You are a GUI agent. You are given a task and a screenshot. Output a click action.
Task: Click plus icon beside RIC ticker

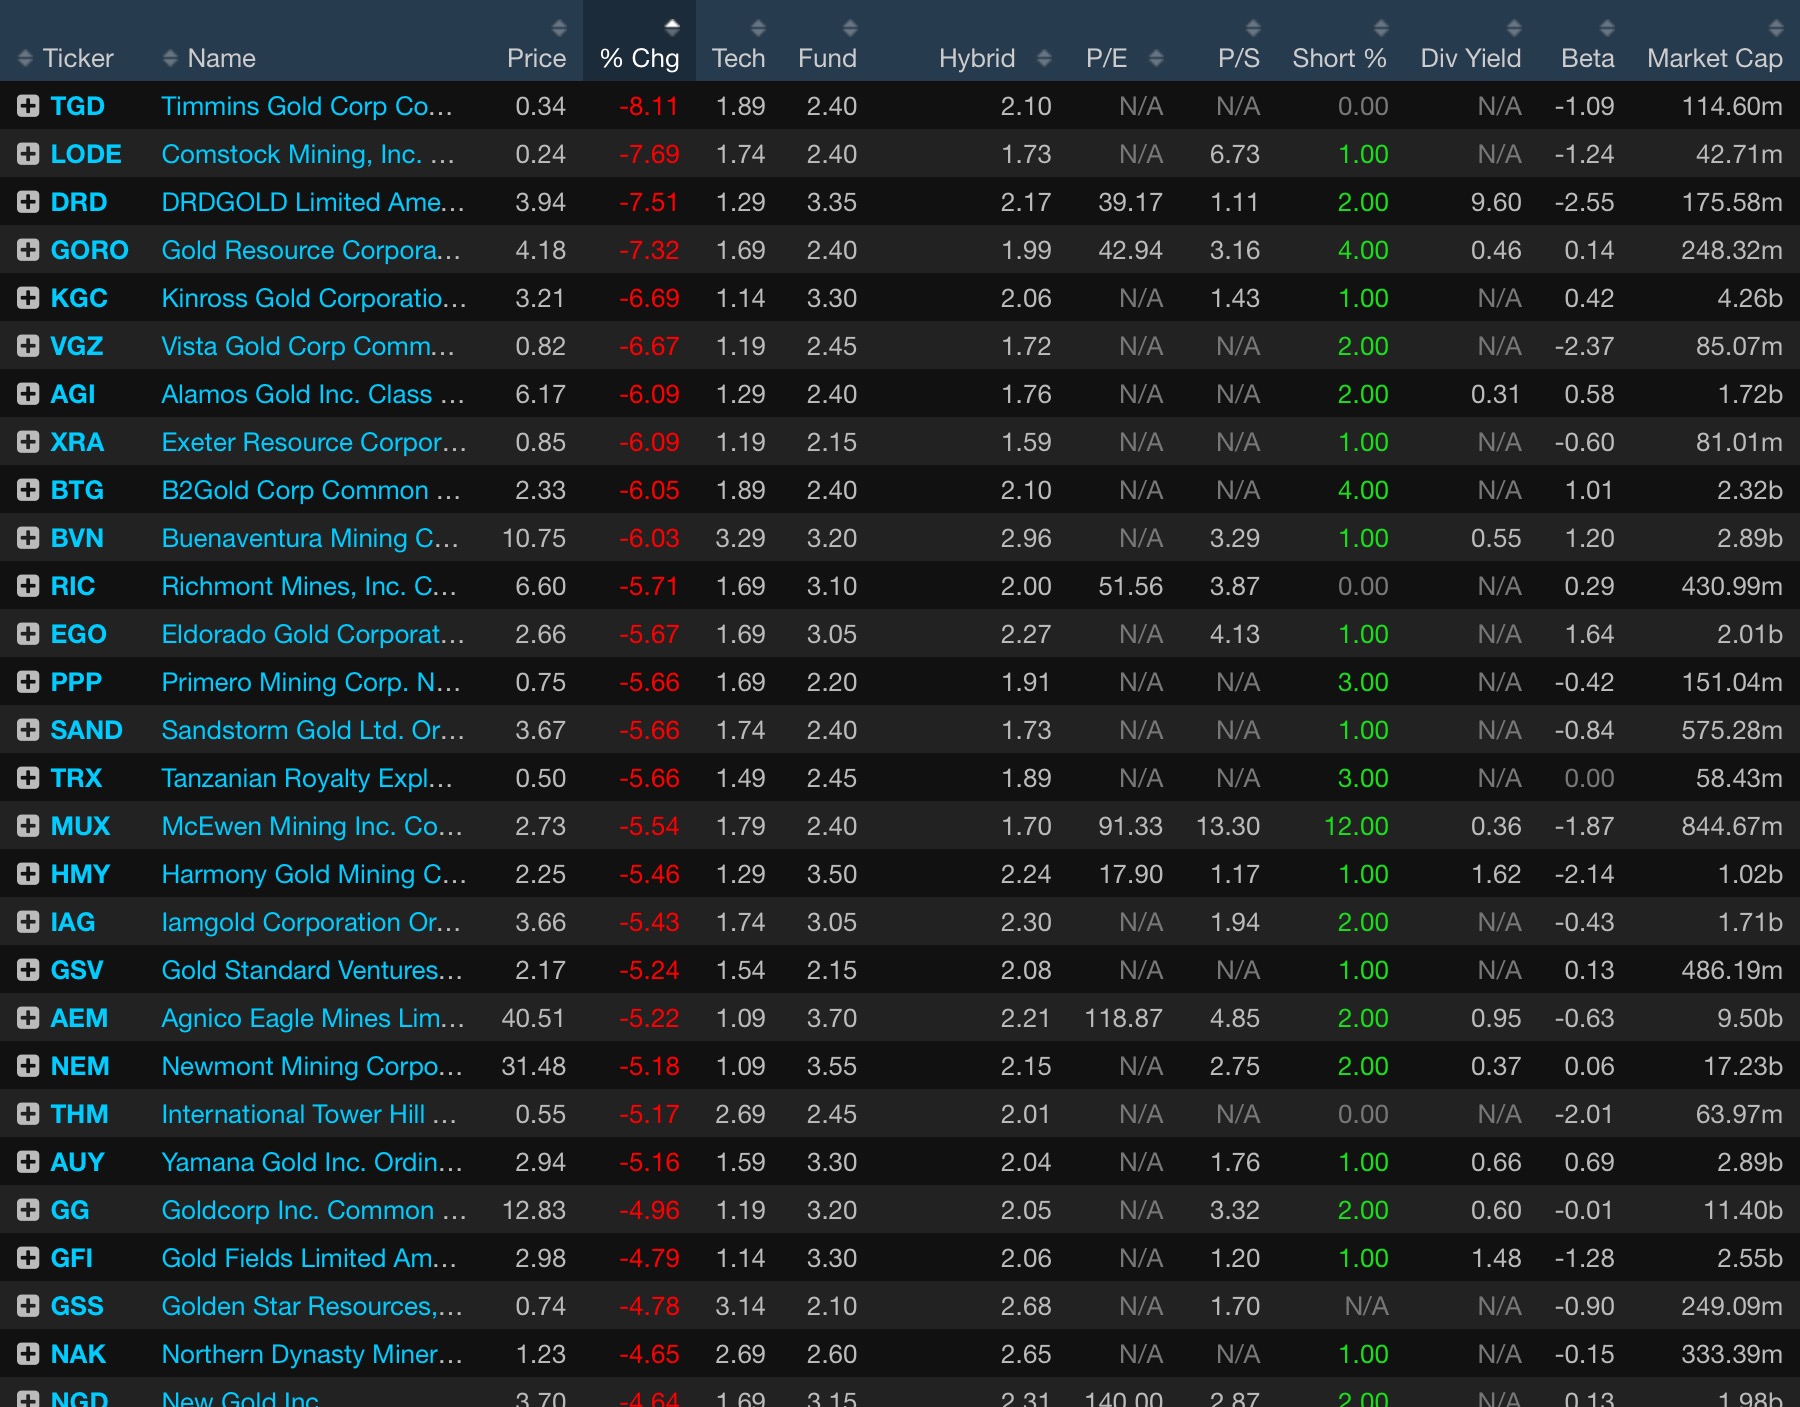click(28, 586)
